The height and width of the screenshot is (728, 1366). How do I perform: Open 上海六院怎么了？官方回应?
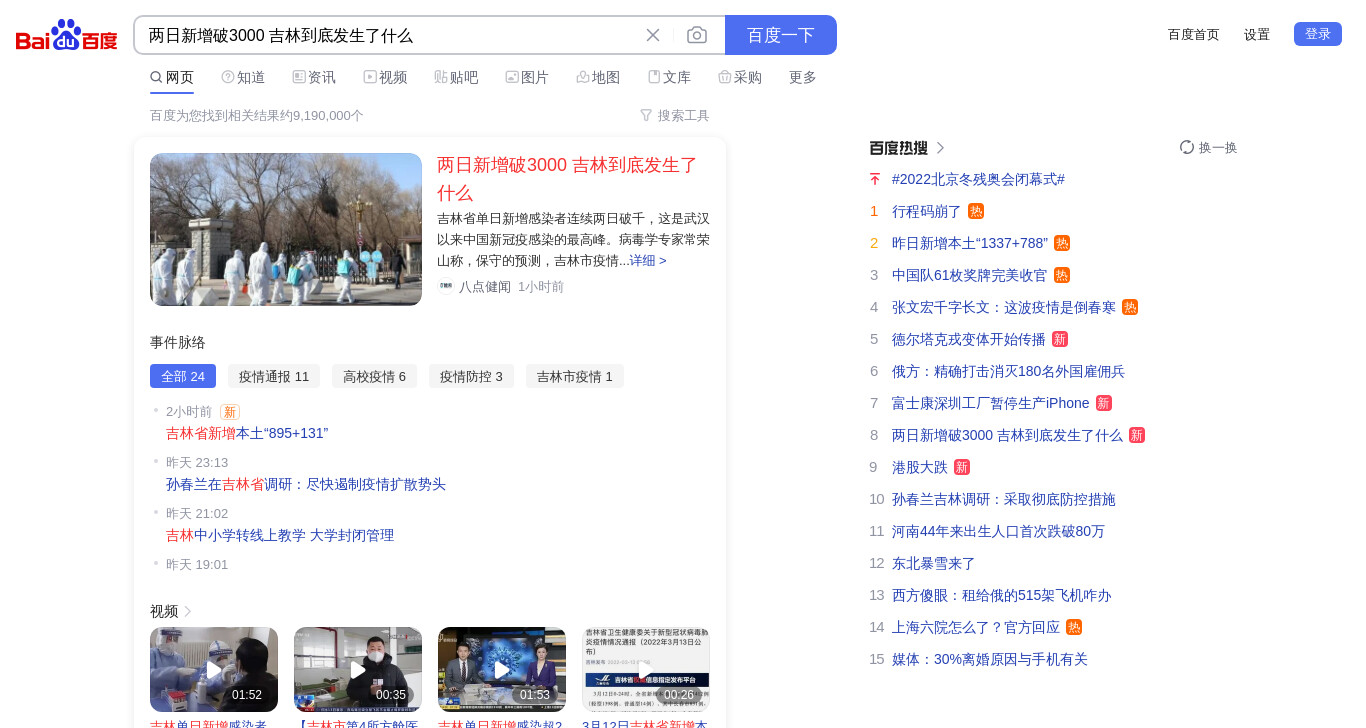pyautogui.click(x=976, y=627)
